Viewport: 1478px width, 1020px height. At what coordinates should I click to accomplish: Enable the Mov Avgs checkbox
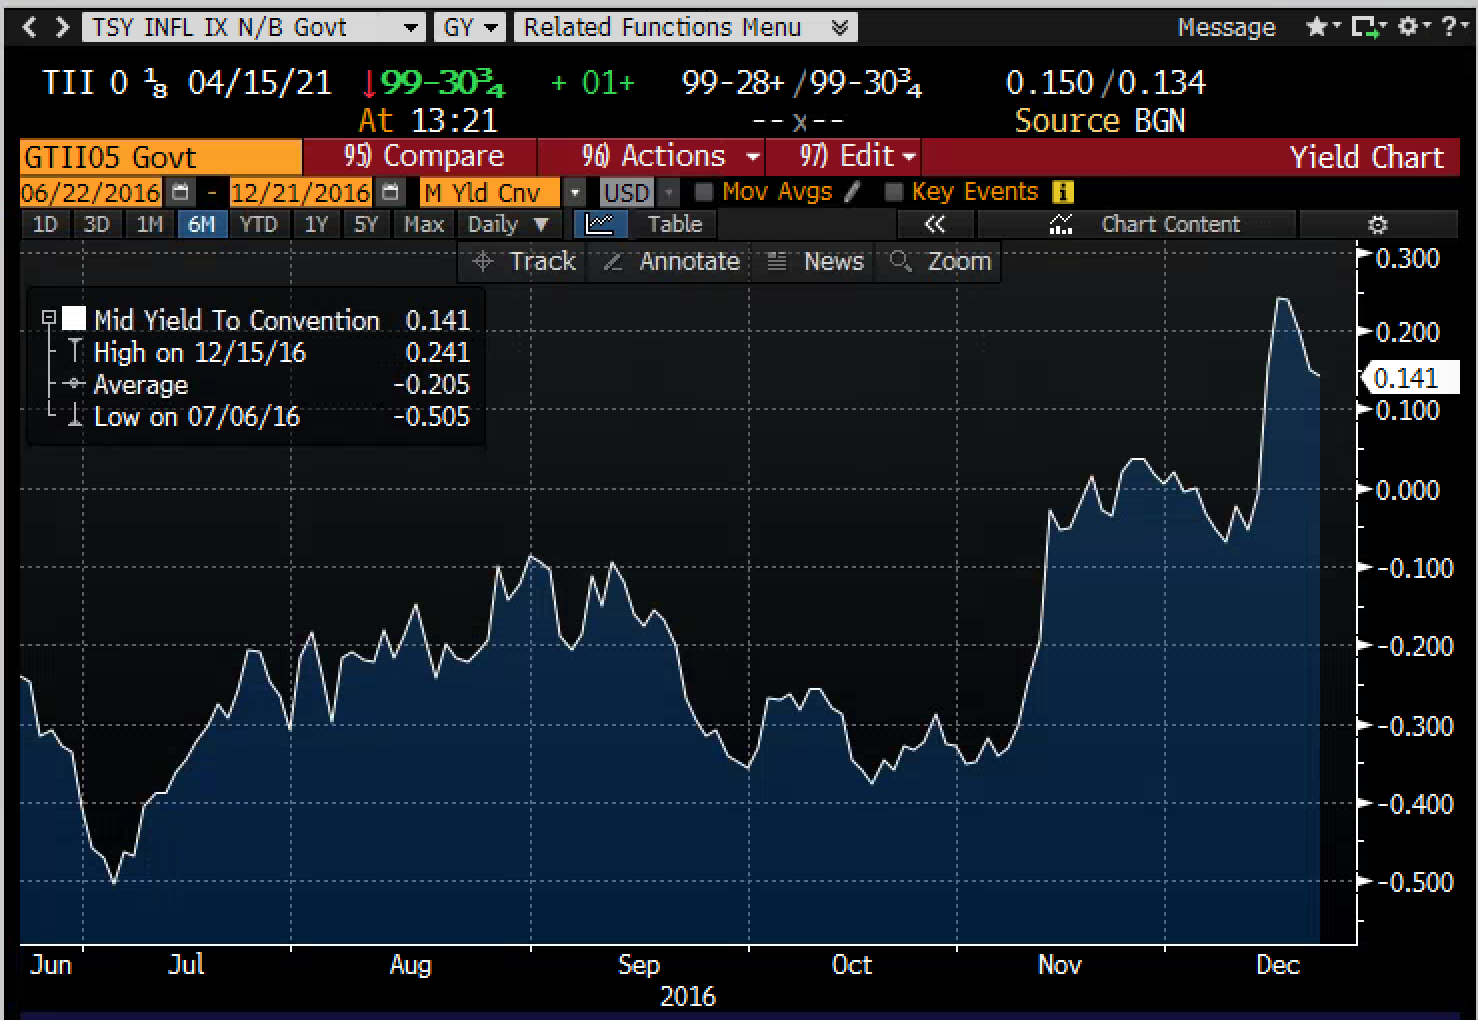pyautogui.click(x=703, y=191)
